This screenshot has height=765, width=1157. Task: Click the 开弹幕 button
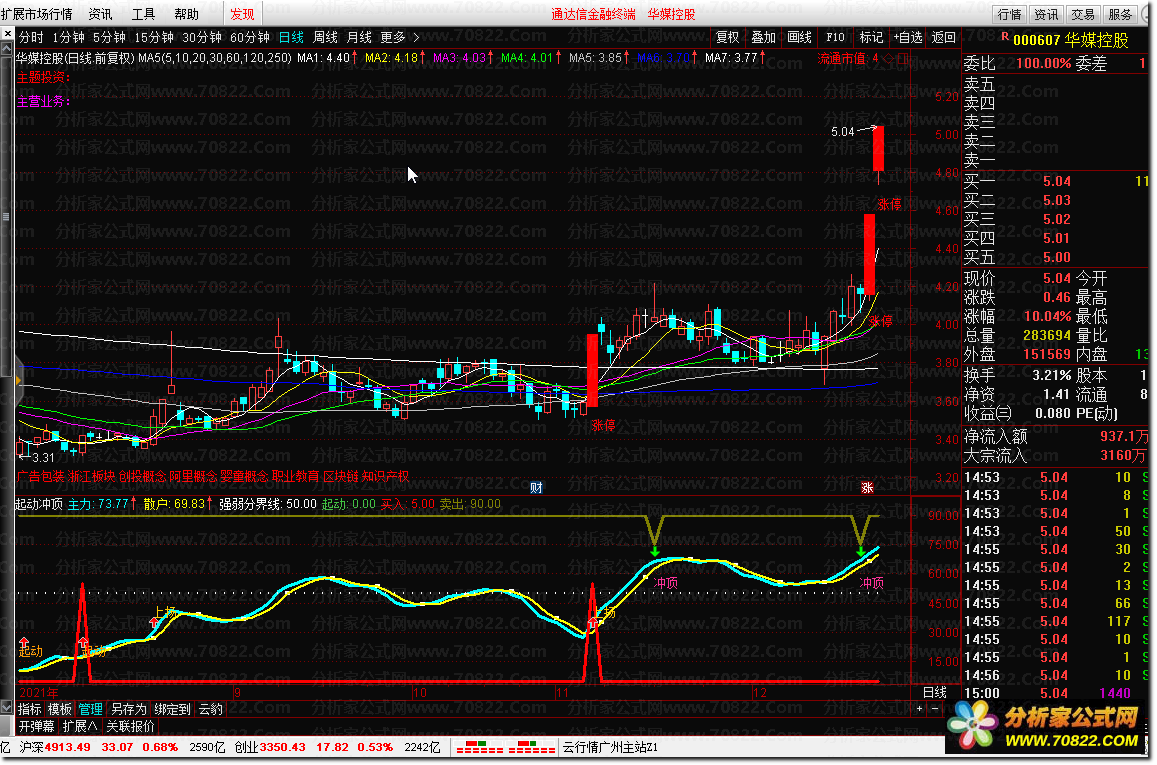pos(37,727)
